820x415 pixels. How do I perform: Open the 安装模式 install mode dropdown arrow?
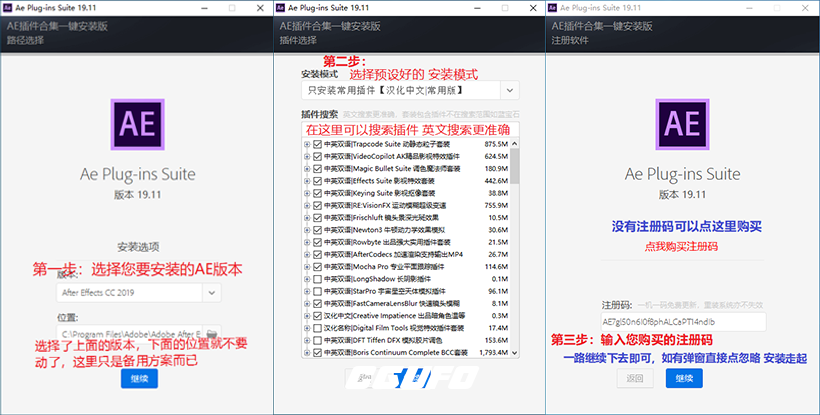click(510, 90)
